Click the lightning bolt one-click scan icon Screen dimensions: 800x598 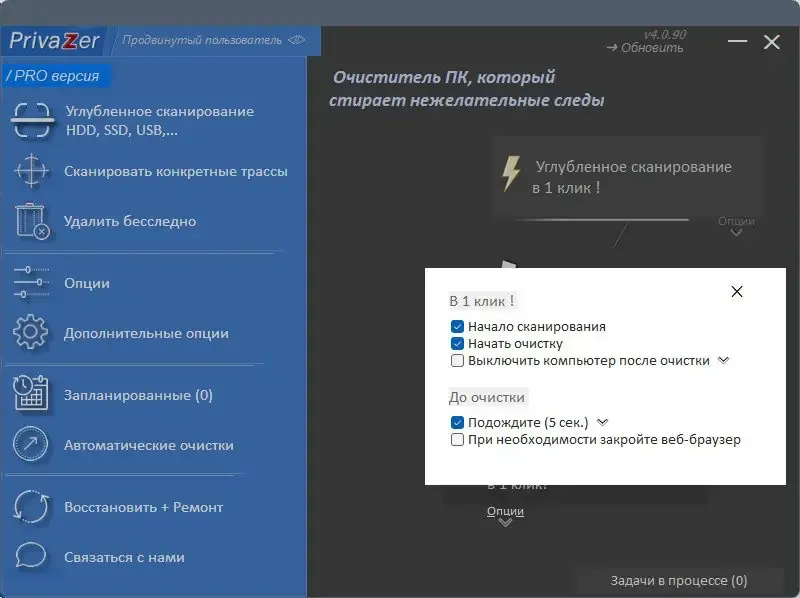[511, 174]
